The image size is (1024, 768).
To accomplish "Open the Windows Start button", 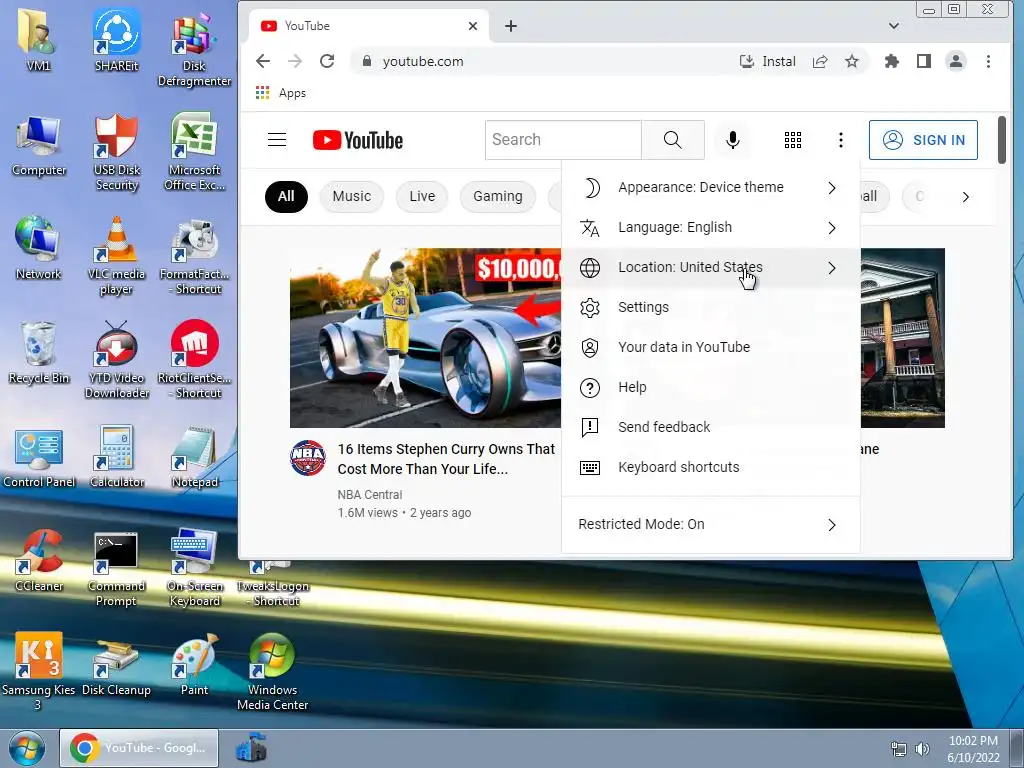I will tap(26, 748).
